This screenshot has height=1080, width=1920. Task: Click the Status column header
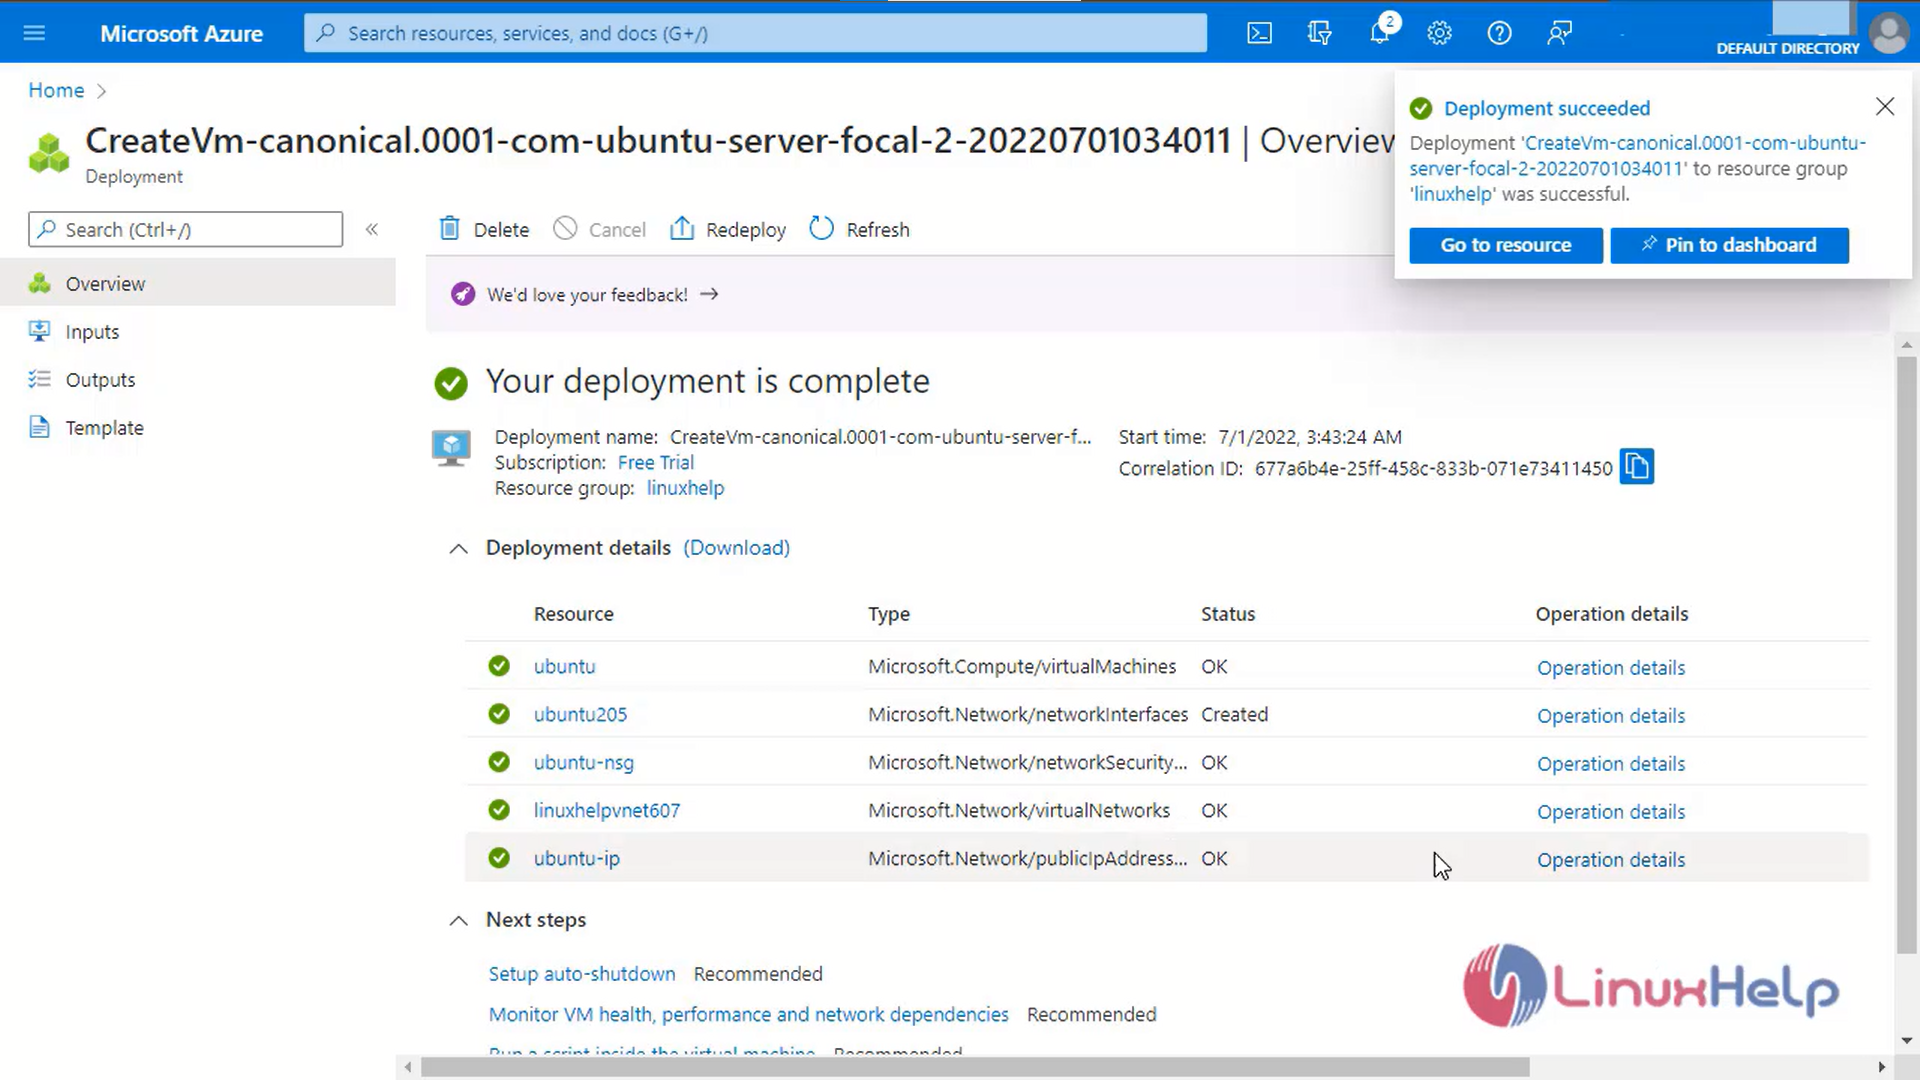pyautogui.click(x=1227, y=614)
